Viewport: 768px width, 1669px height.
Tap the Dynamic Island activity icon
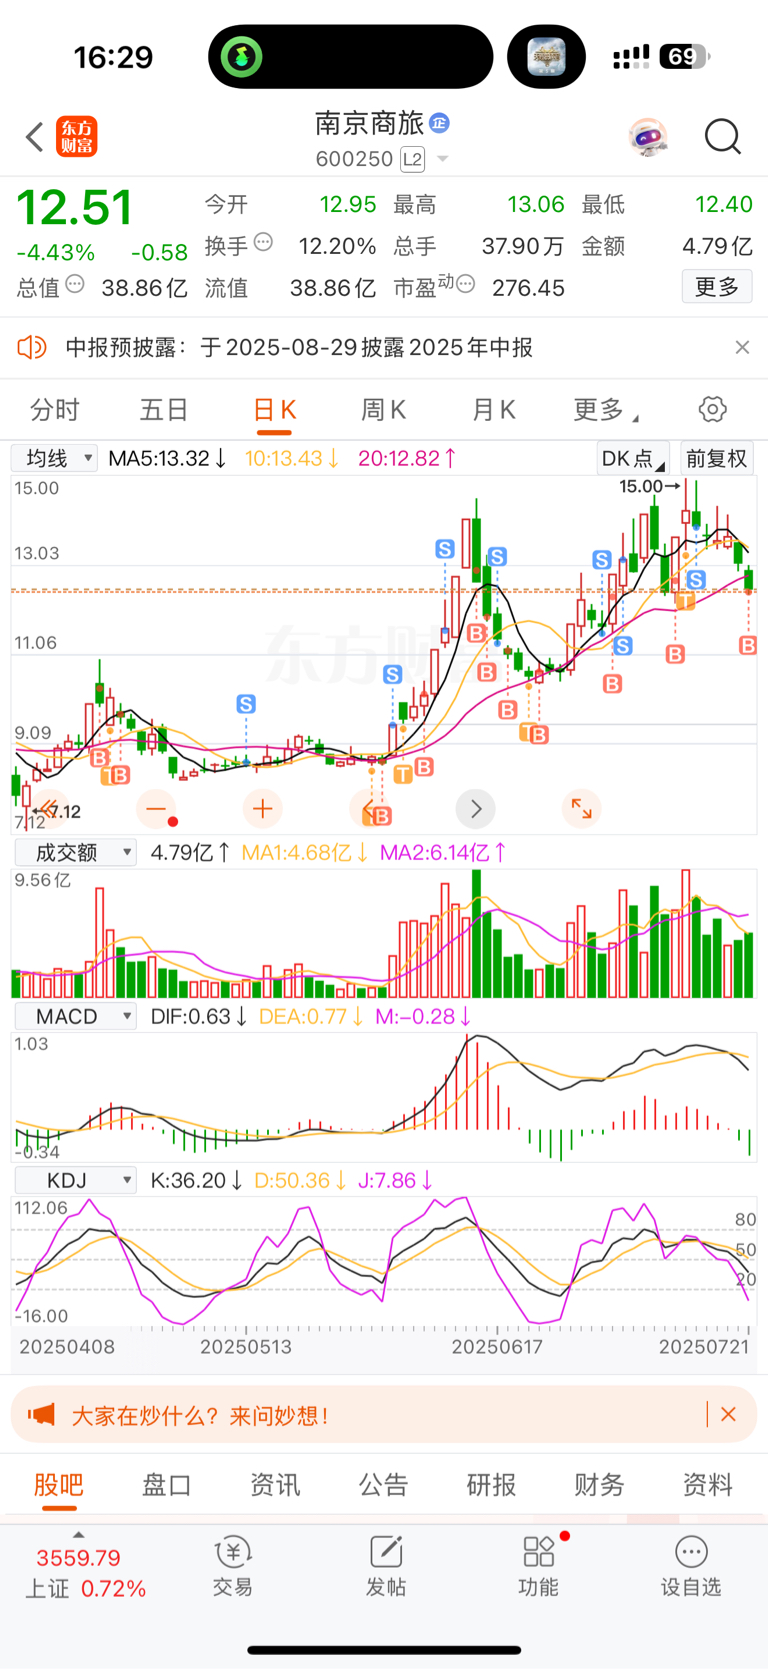coord(242,57)
